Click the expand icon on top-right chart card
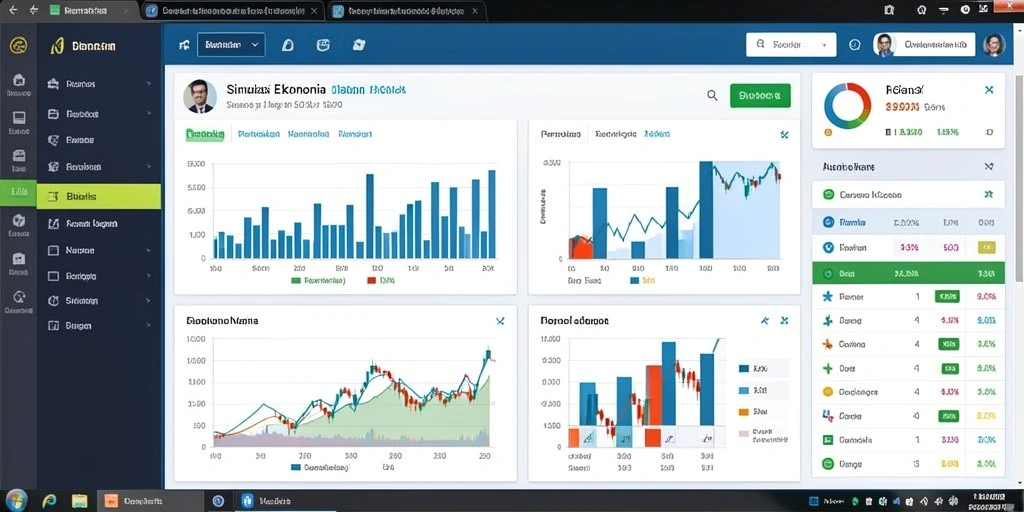Viewport: 1024px width, 512px height. click(784, 135)
